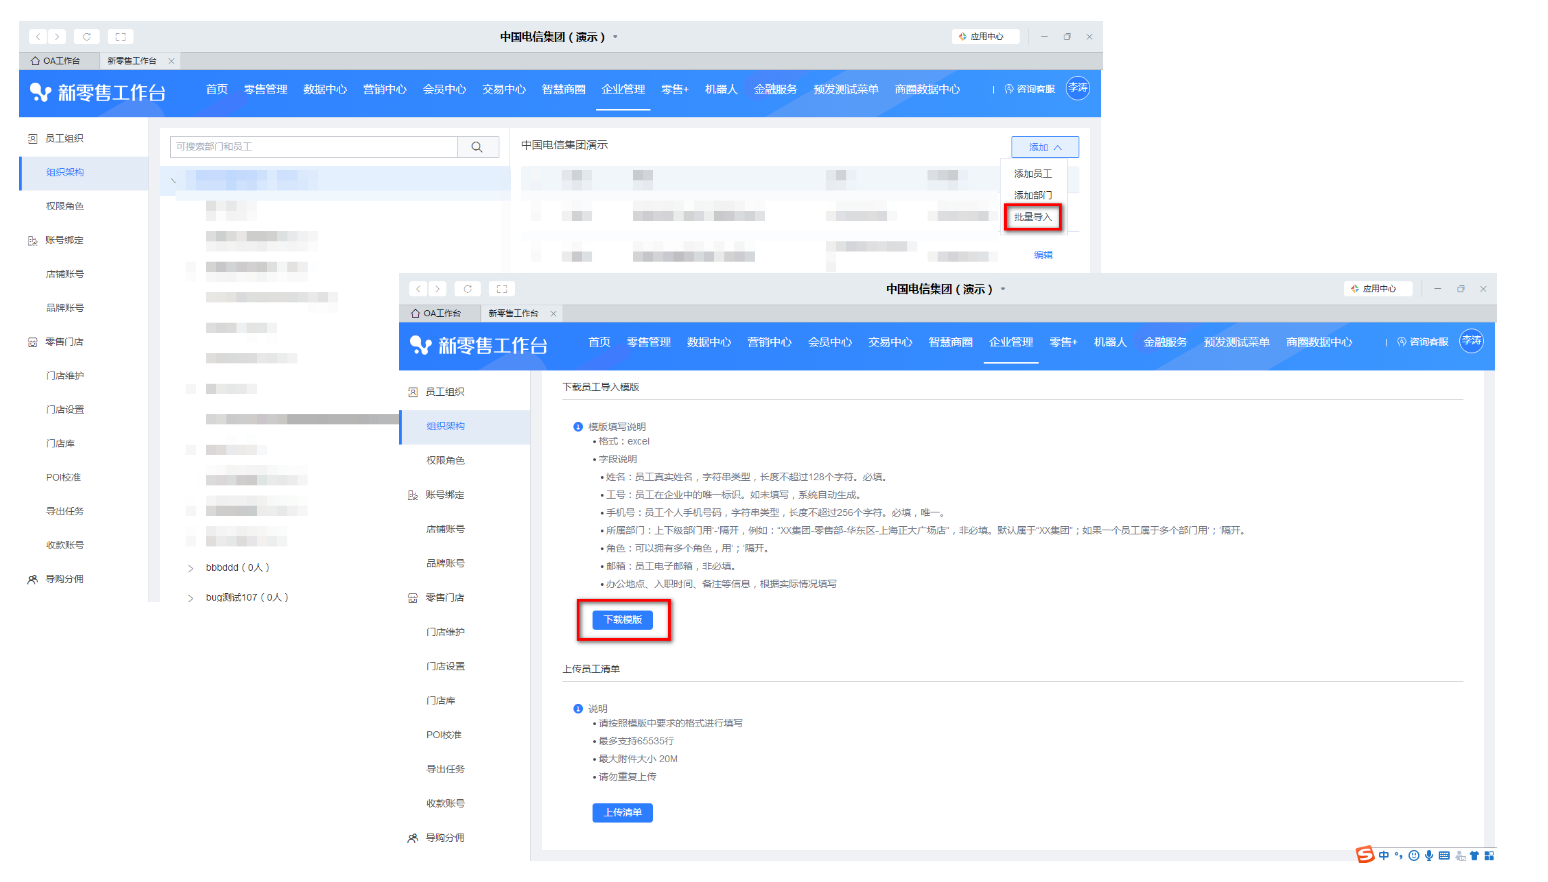Click the Sogou input method logo
This screenshot has width=1548, height=882.
tap(1365, 854)
